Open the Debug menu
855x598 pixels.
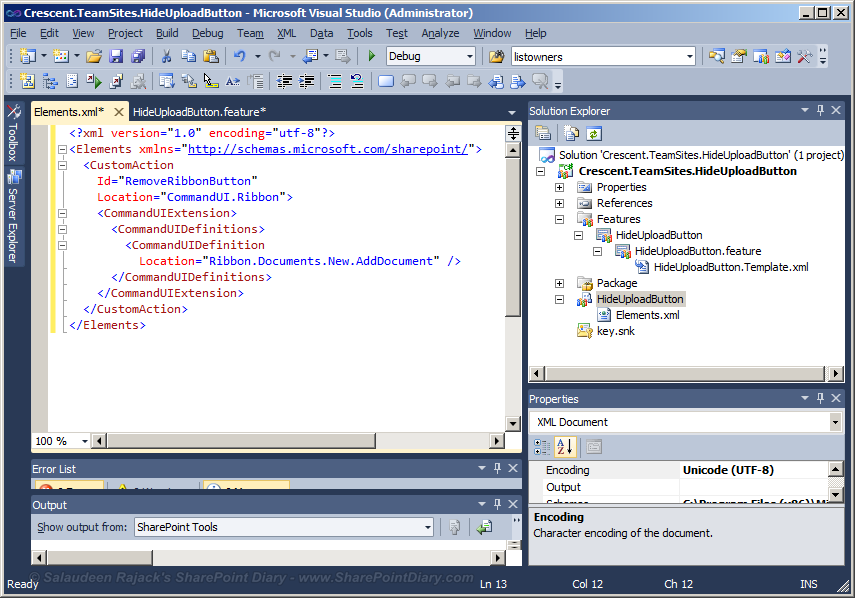click(208, 33)
